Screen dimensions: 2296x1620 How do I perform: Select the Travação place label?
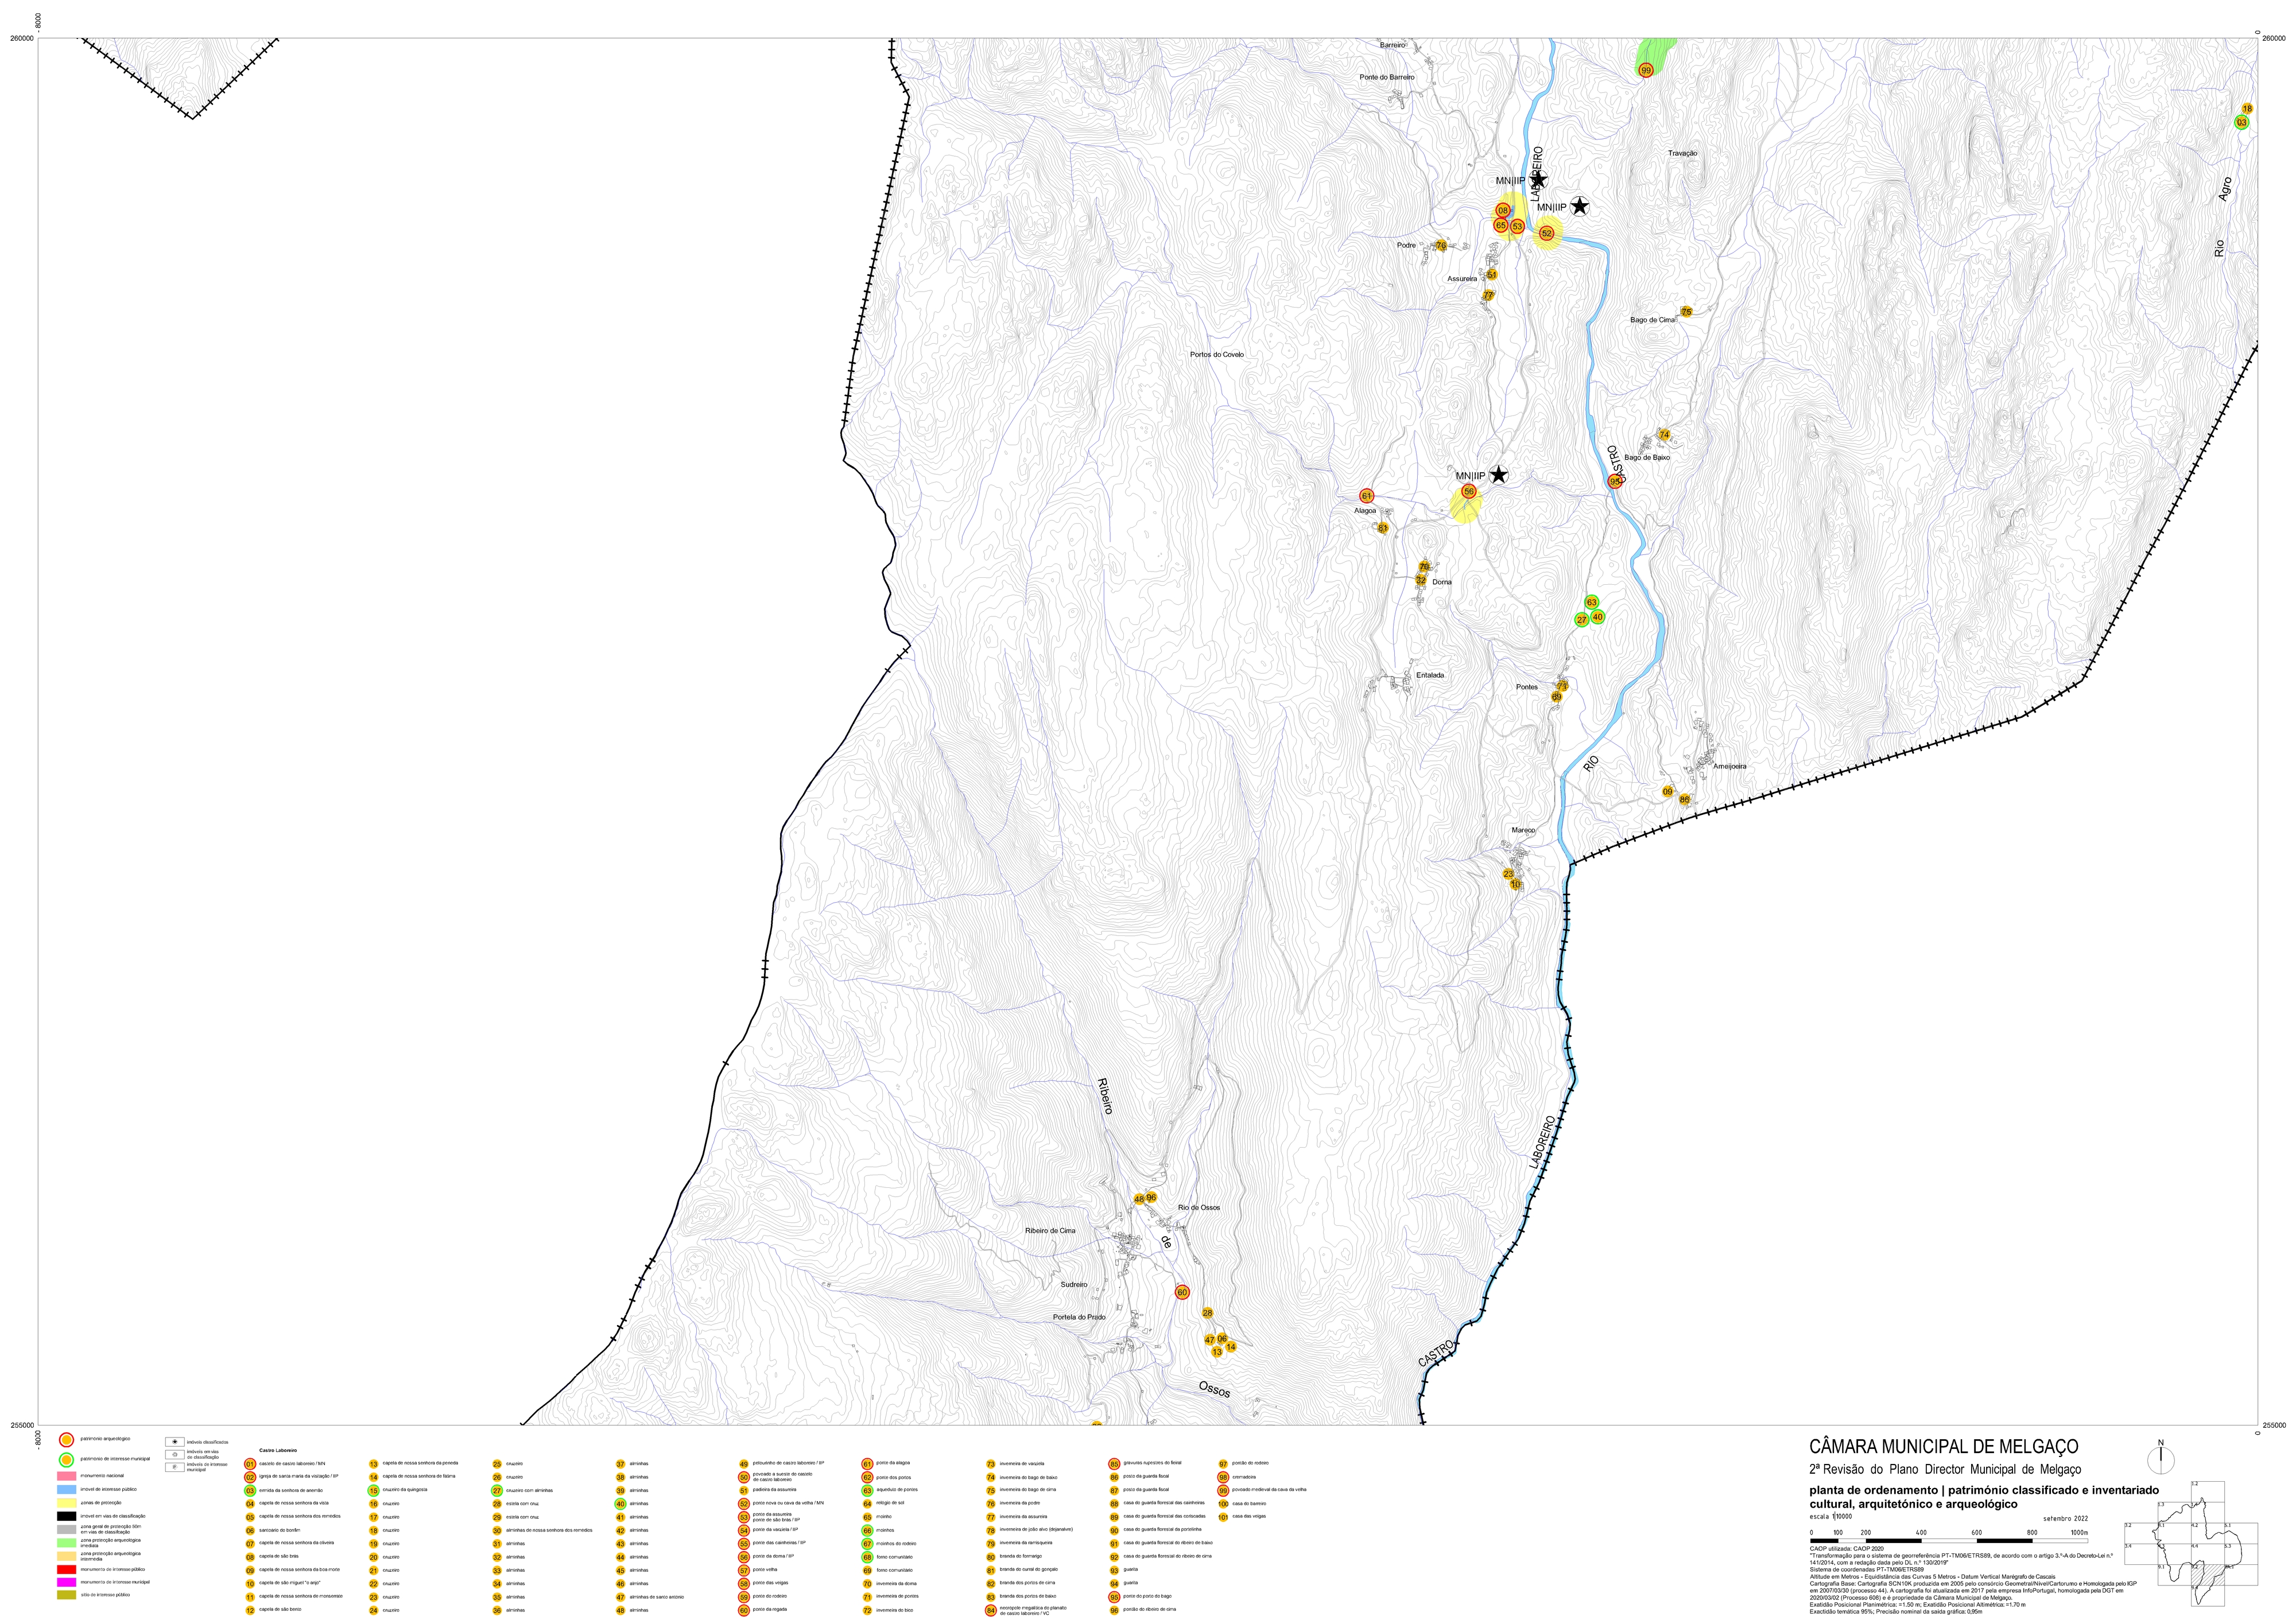pos(1683,153)
